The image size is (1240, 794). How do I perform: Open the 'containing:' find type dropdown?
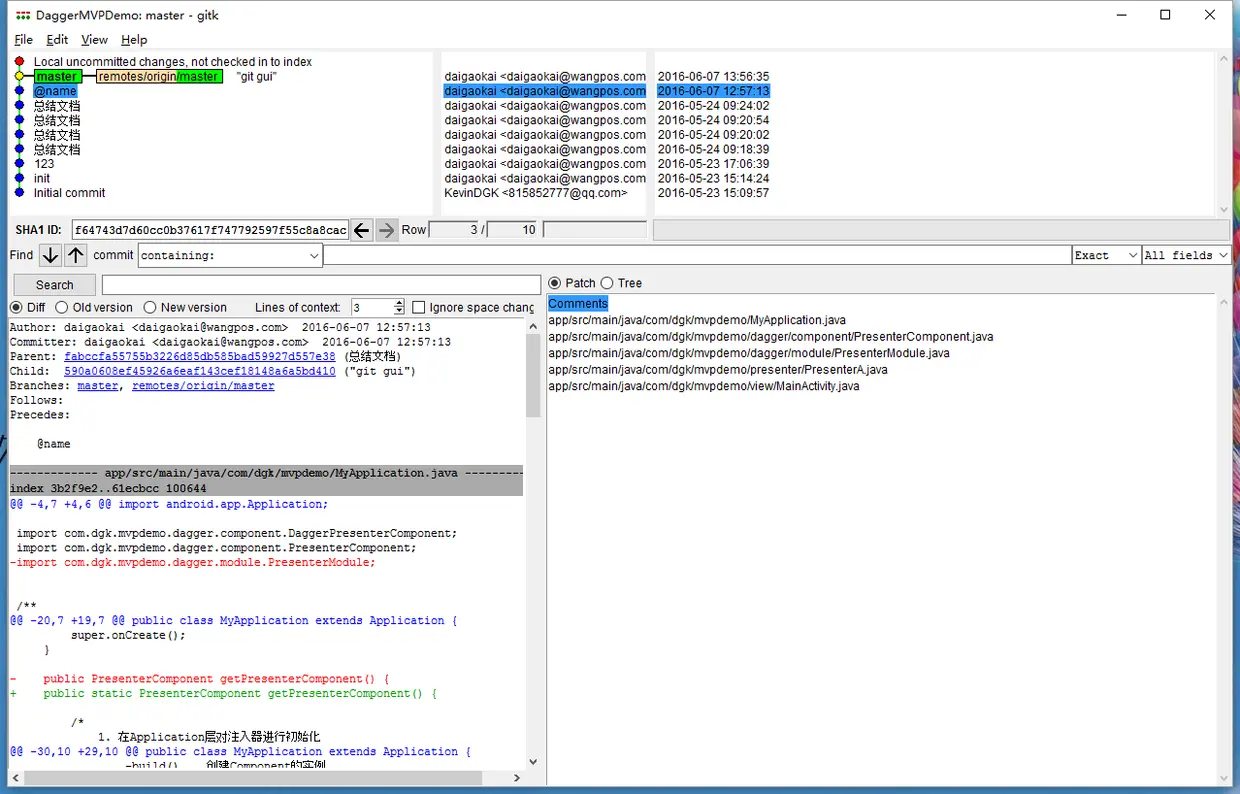[230, 255]
